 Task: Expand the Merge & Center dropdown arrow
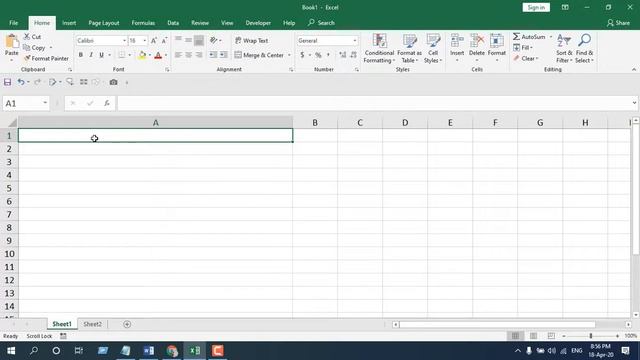pyautogui.click(x=289, y=55)
